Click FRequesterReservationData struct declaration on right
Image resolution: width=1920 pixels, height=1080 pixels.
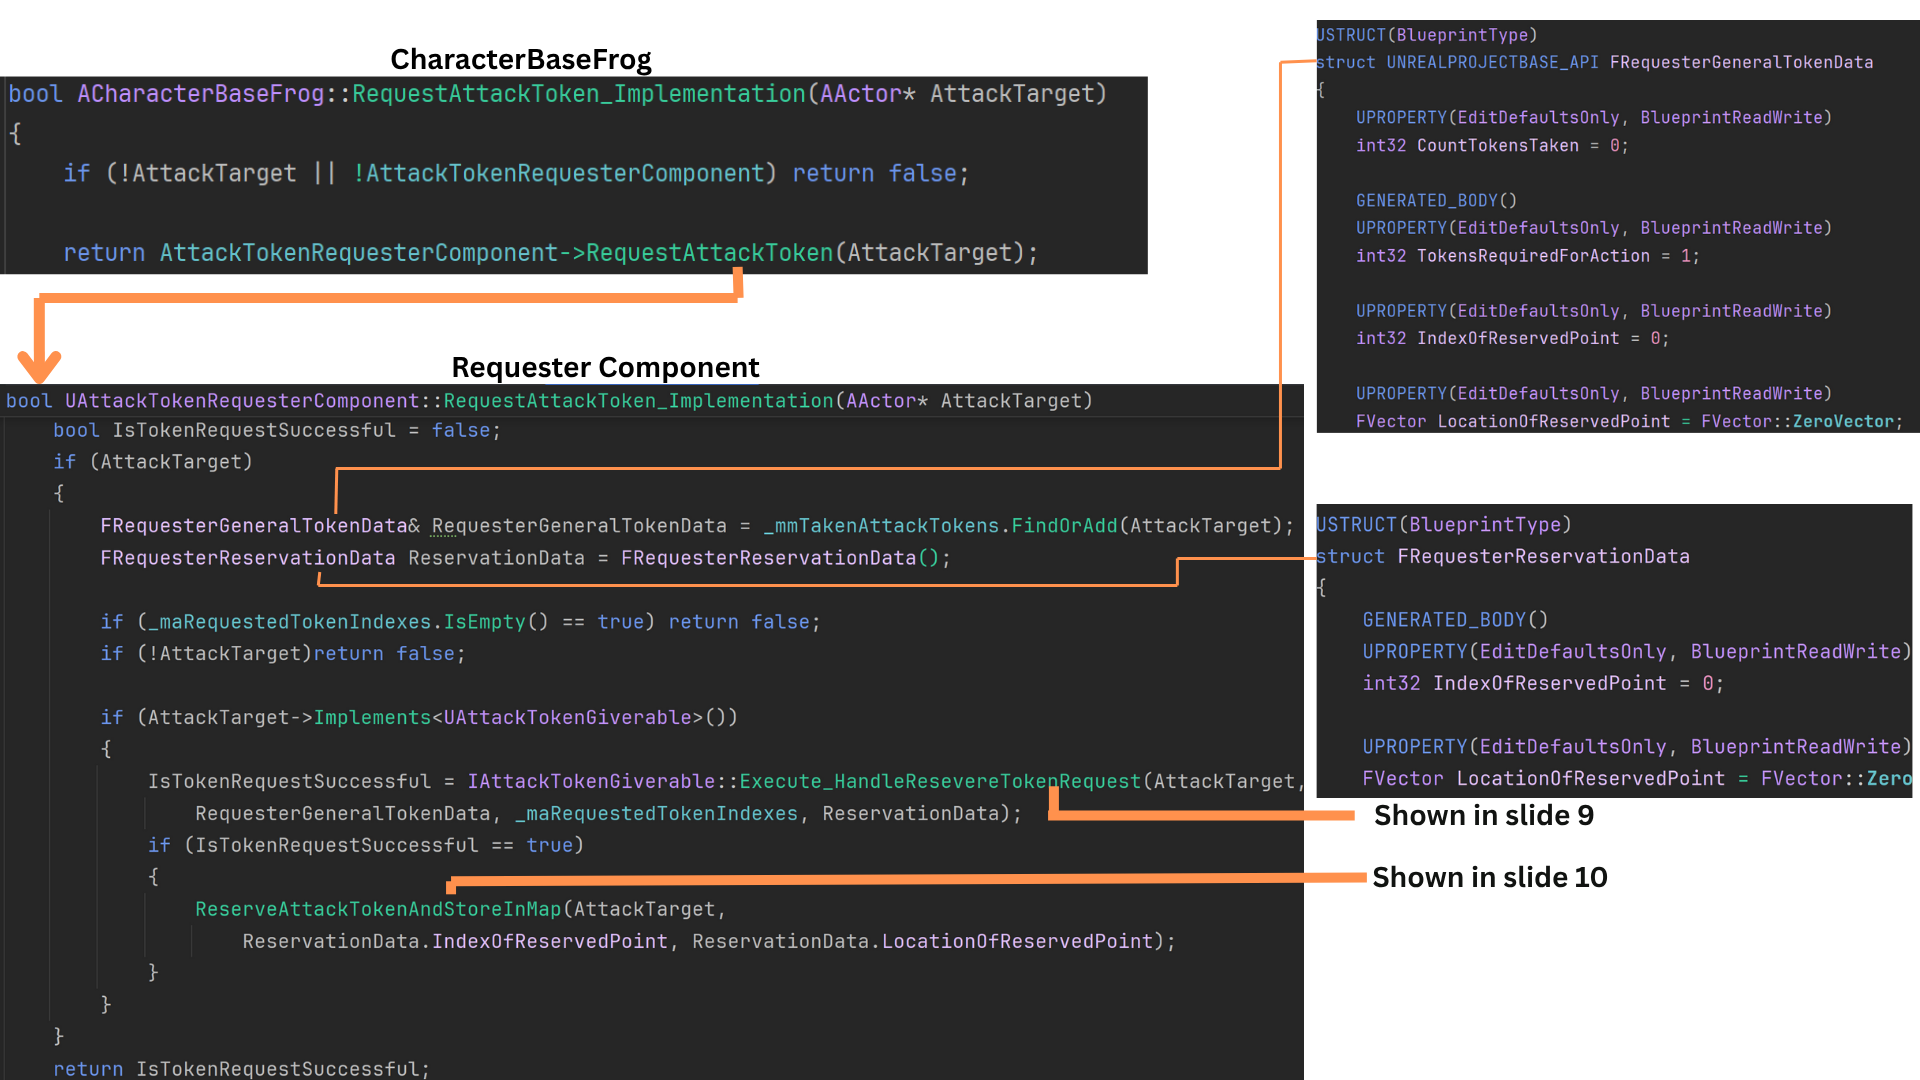1542,556
